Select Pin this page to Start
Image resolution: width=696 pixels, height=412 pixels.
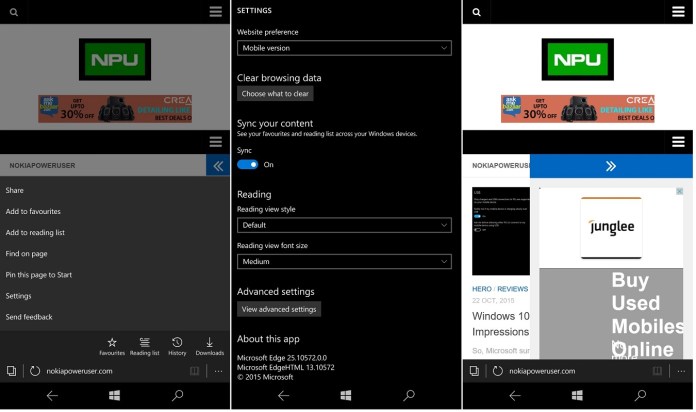pyautogui.click(x=39, y=275)
